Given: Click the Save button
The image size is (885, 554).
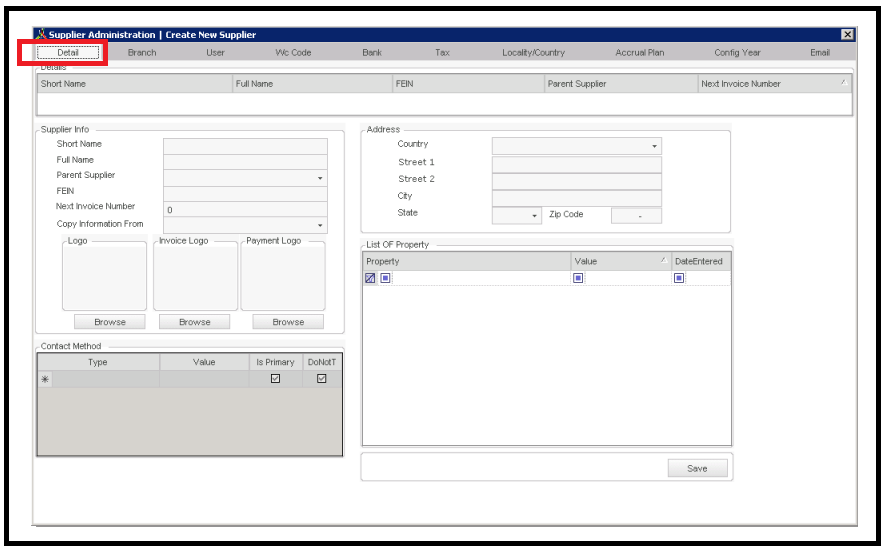Looking at the screenshot, I should click(x=697, y=468).
